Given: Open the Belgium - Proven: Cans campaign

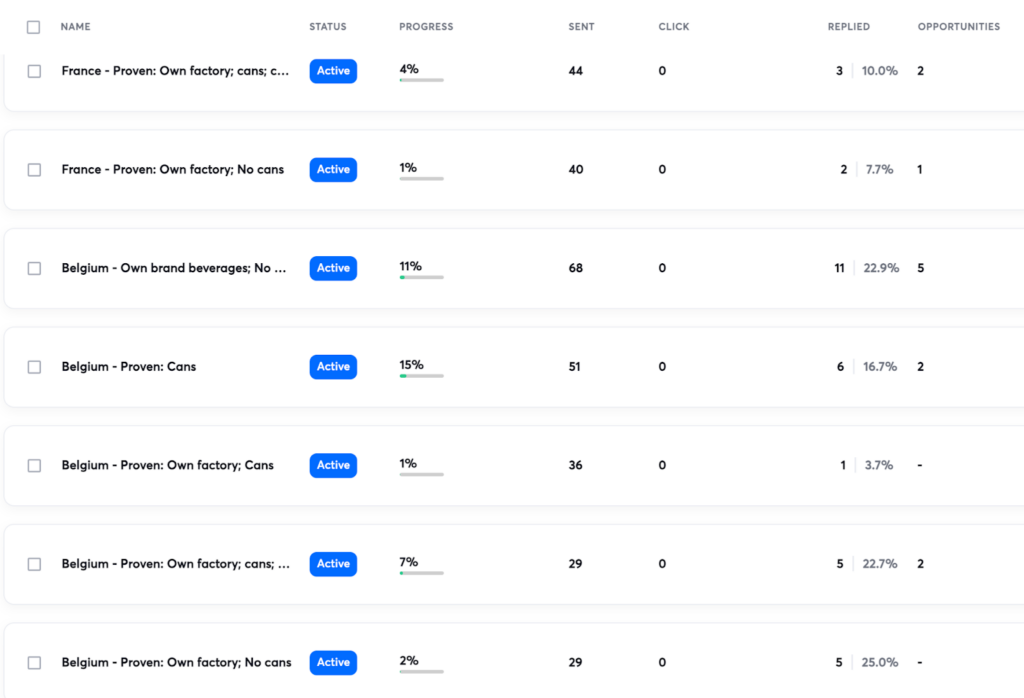Looking at the screenshot, I should [129, 367].
